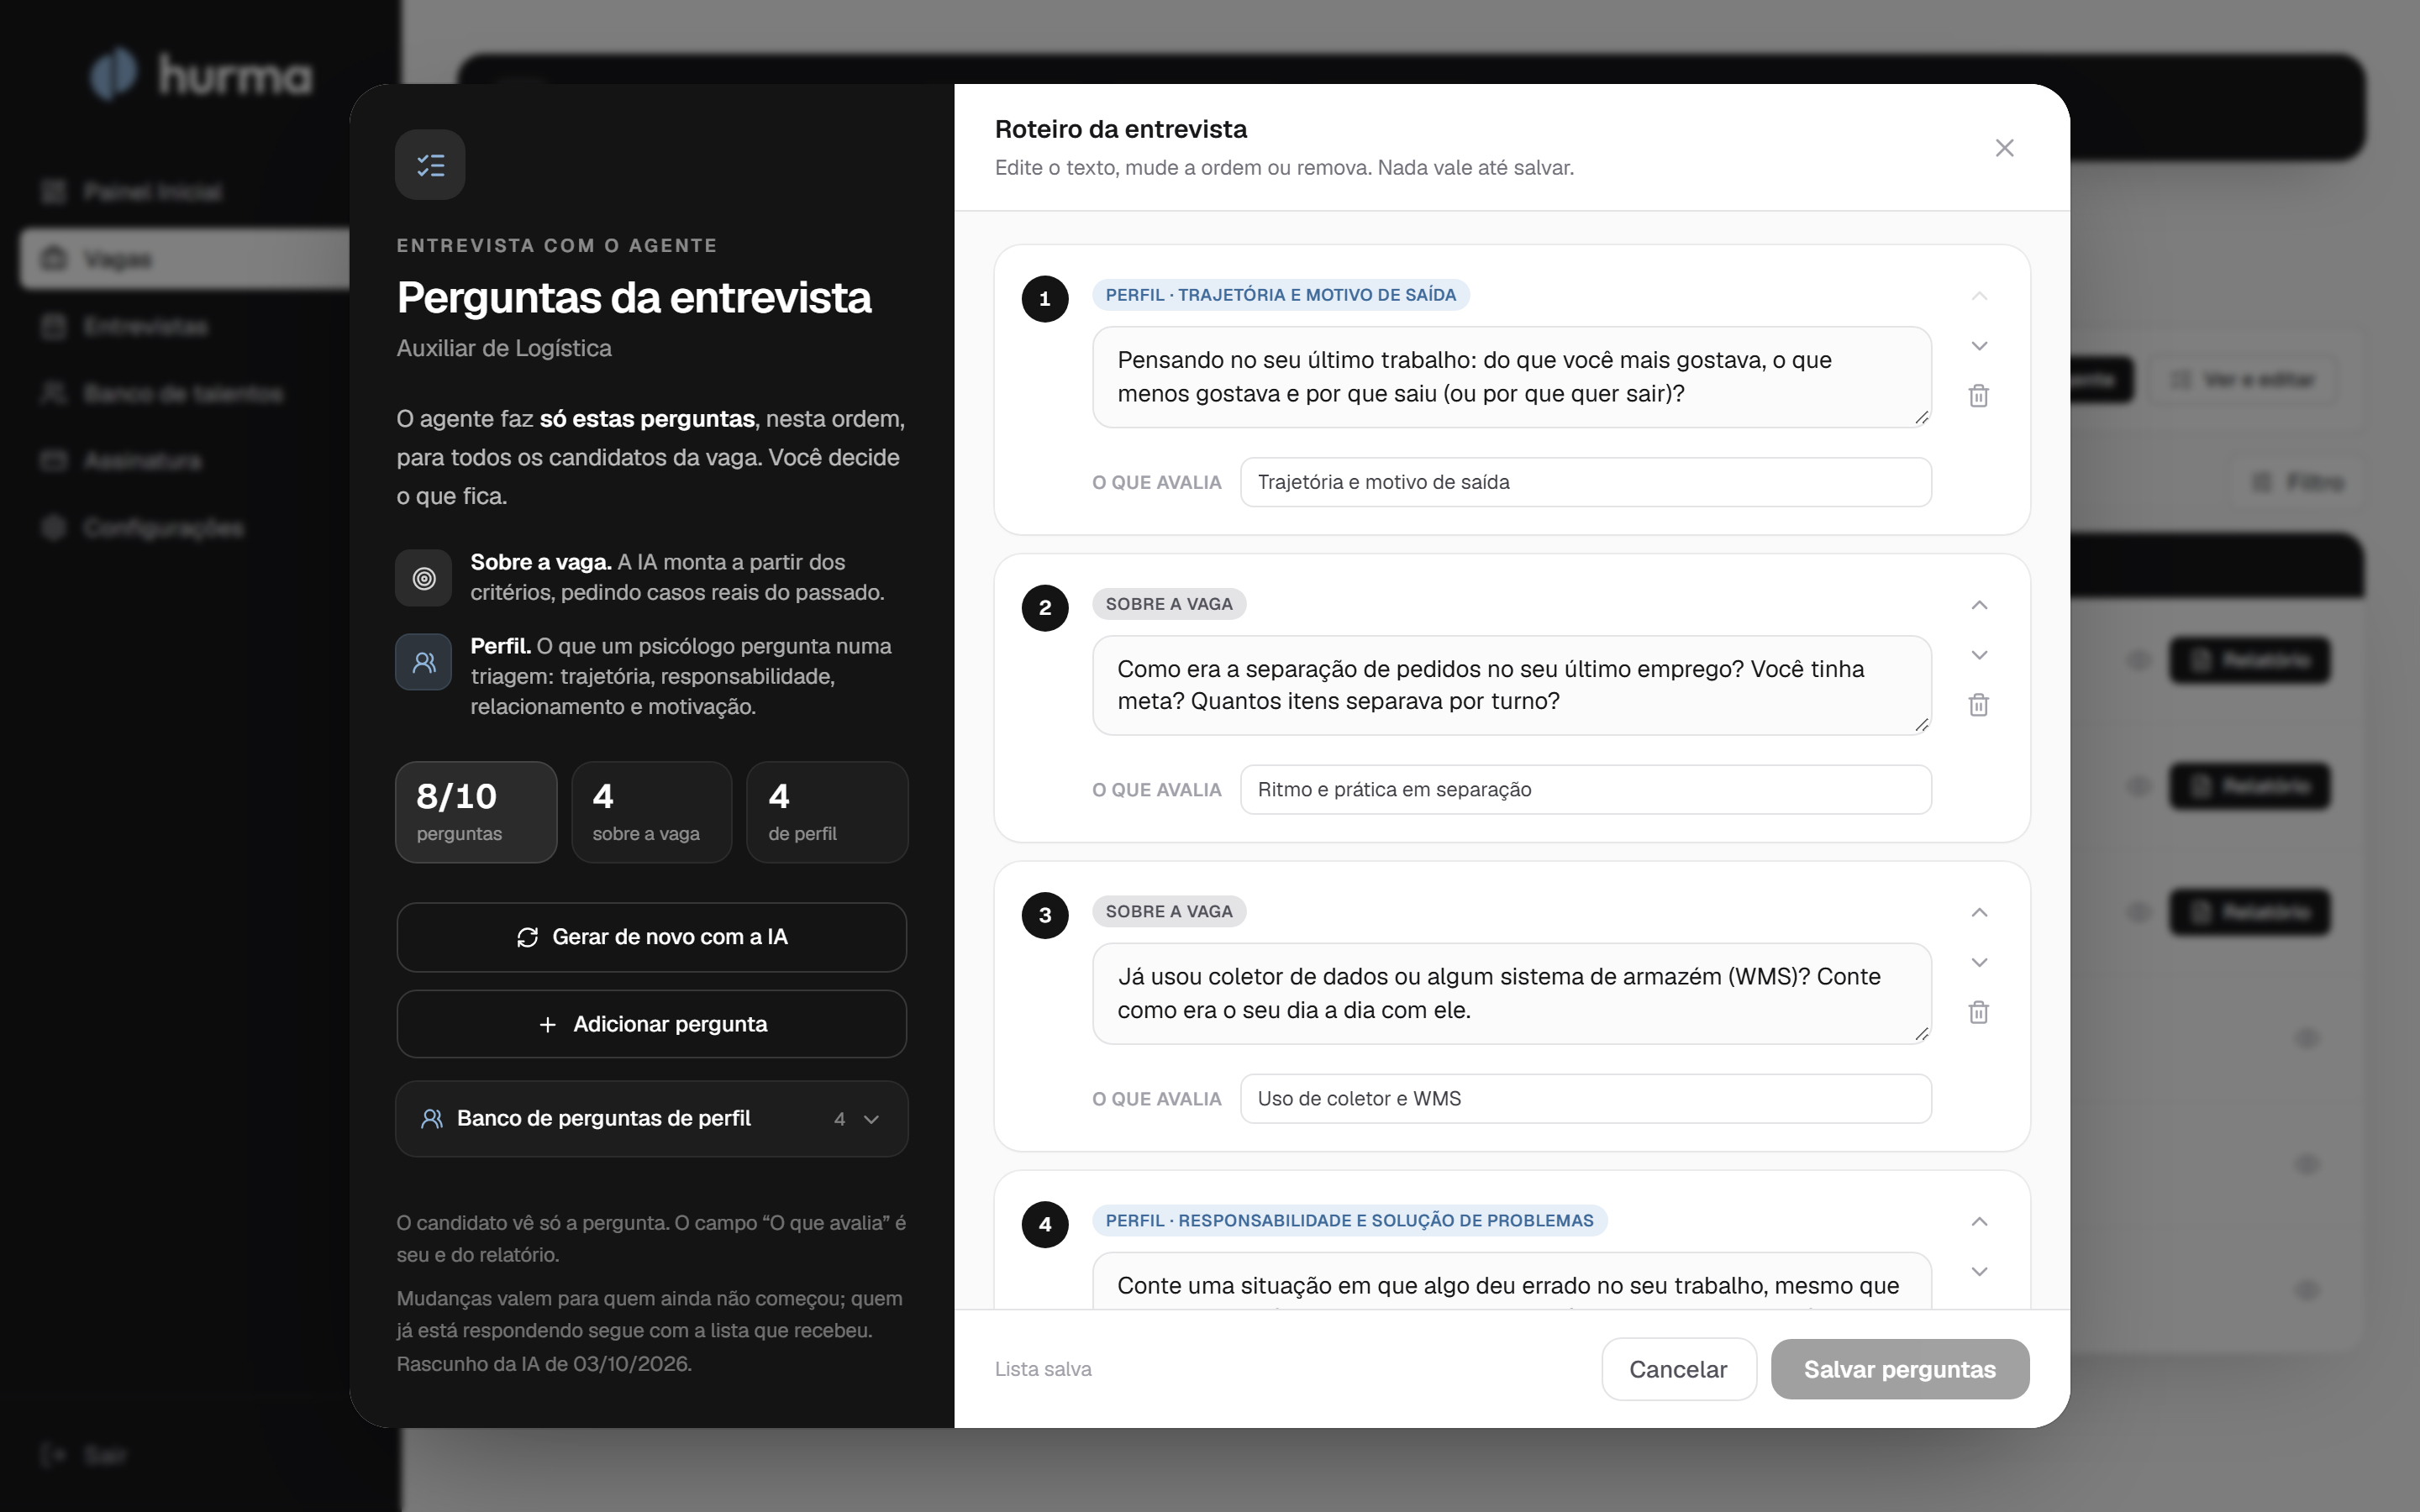Edit question 1 text about último trabalho
This screenshot has height=1512, width=2420.
pos(1511,377)
